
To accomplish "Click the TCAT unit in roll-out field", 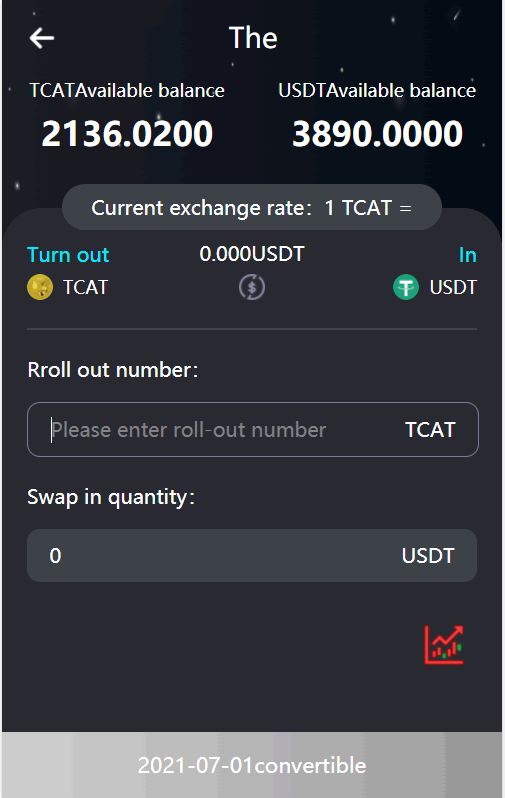I will point(430,430).
